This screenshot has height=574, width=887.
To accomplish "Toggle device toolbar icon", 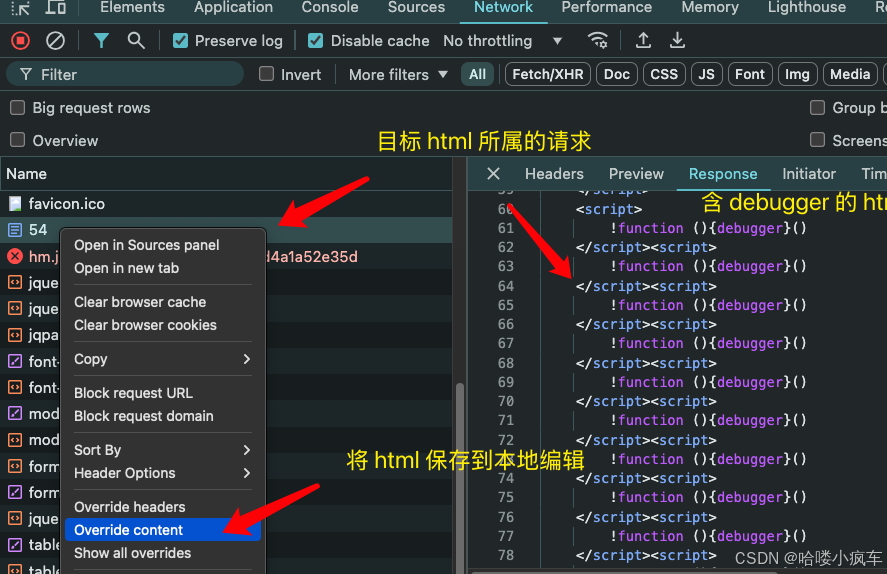I will point(55,7).
